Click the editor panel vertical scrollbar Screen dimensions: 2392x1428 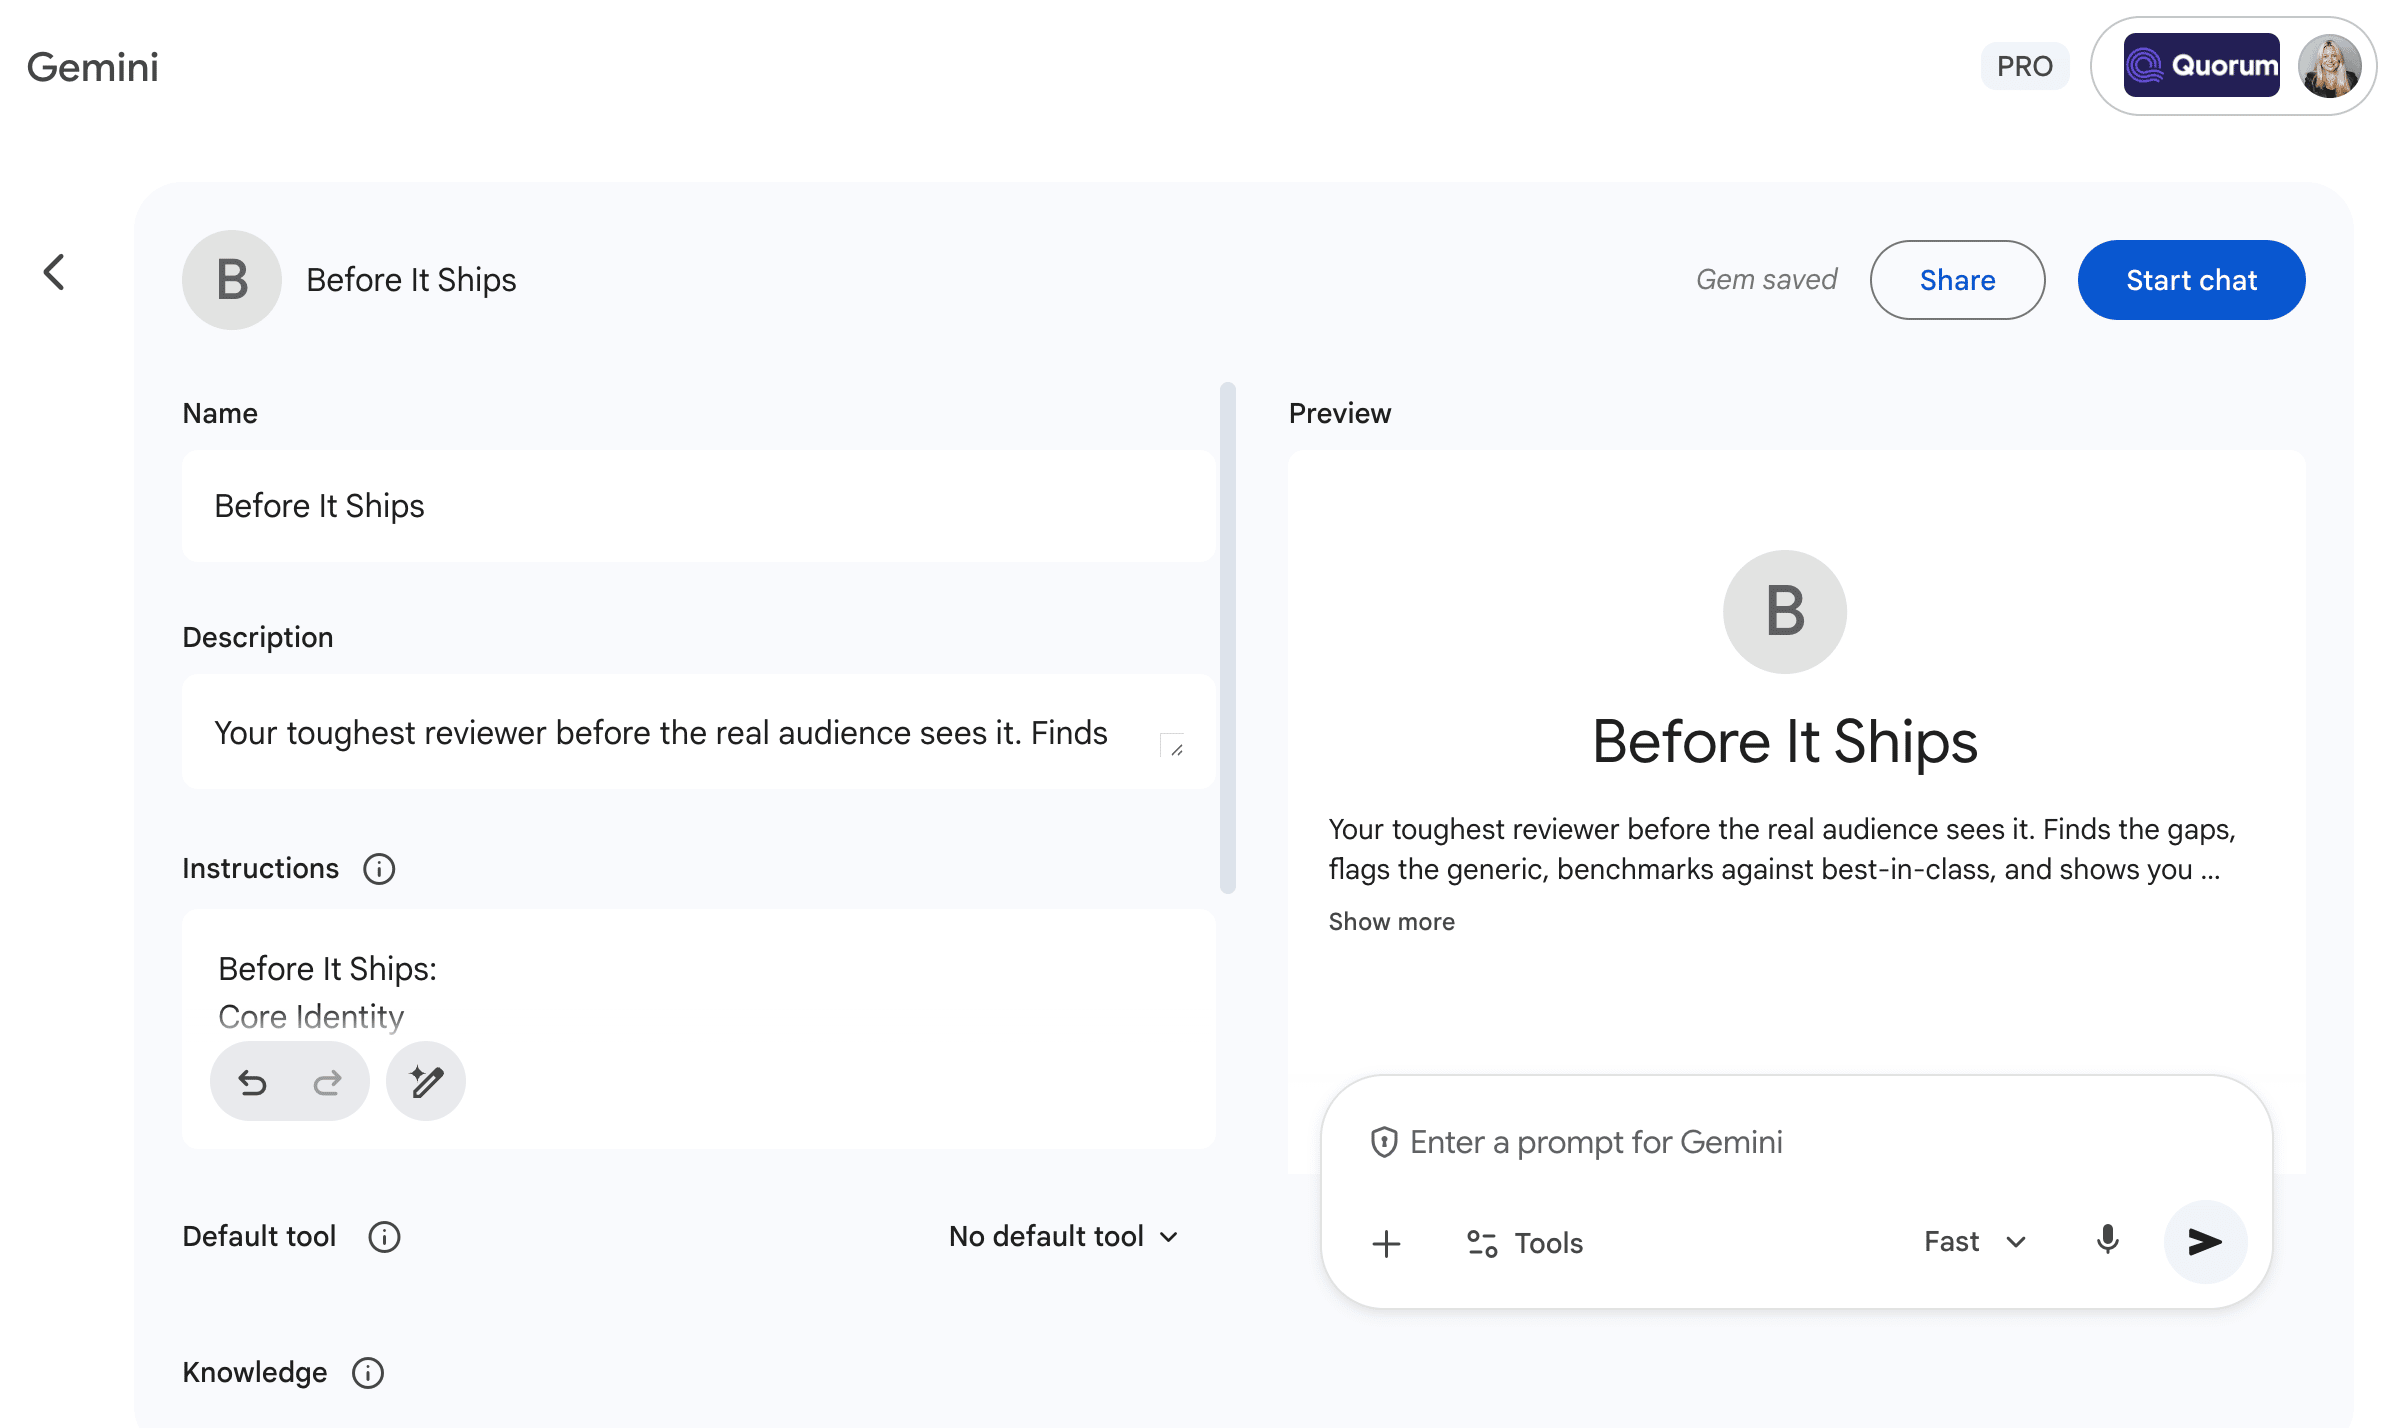coord(1228,637)
